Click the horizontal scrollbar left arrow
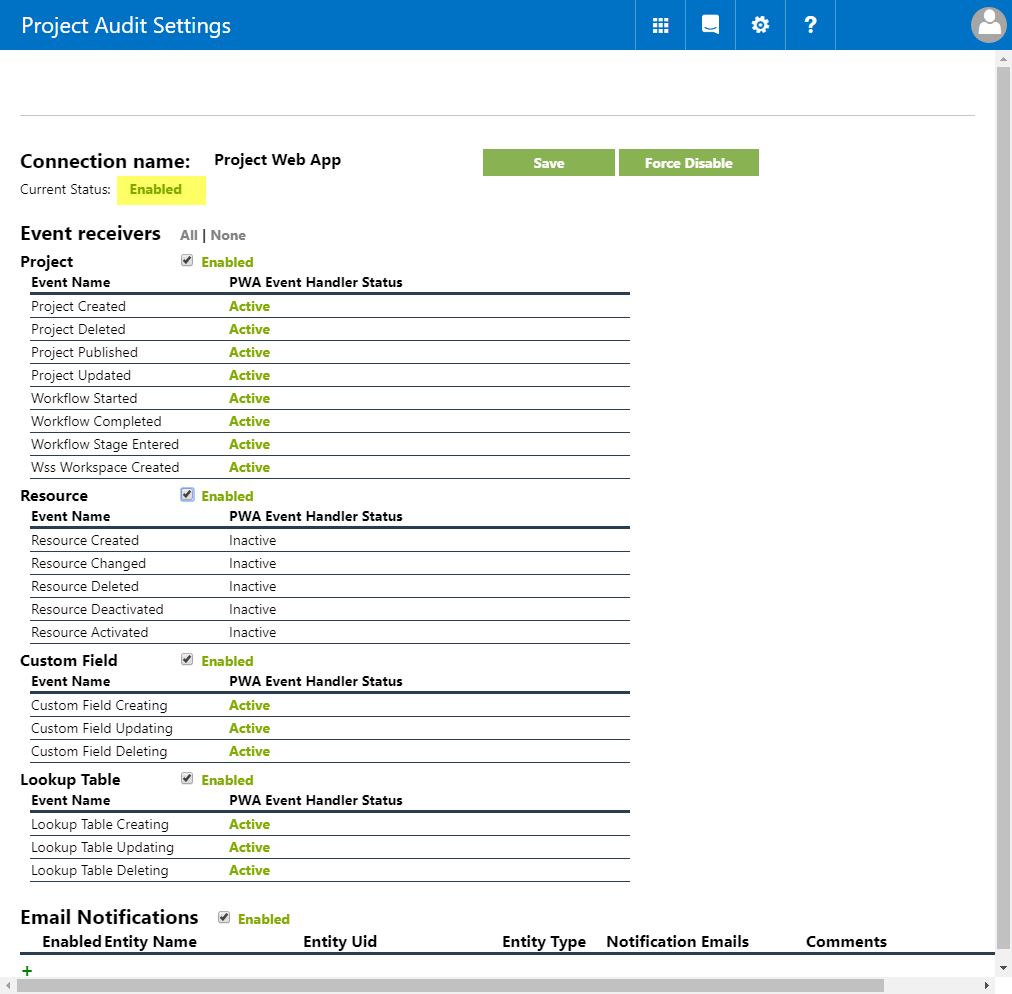This screenshot has height=994, width=1012. click(x=8, y=986)
